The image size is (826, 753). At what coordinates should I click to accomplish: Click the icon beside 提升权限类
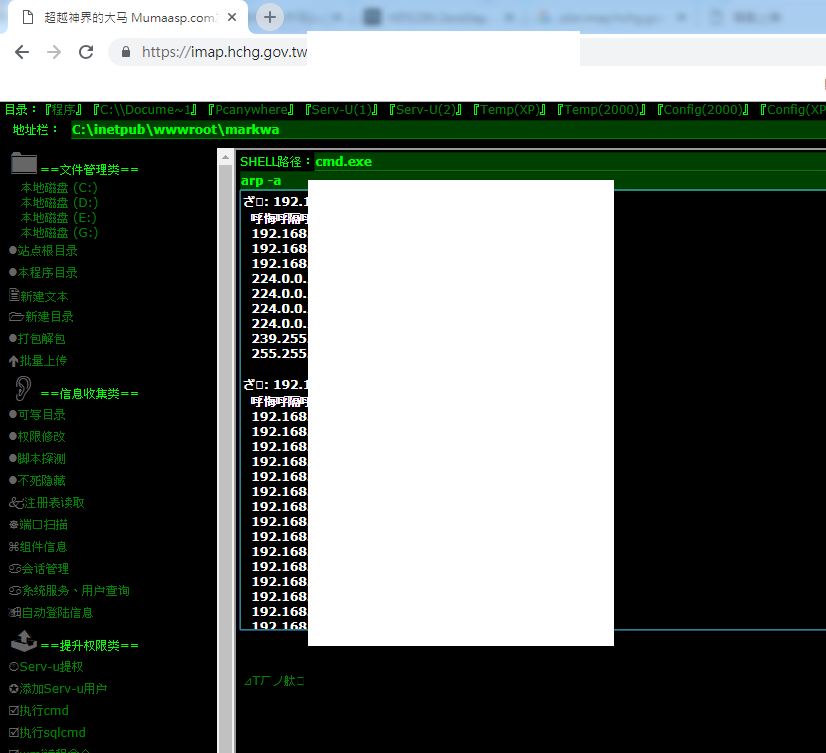(x=24, y=641)
